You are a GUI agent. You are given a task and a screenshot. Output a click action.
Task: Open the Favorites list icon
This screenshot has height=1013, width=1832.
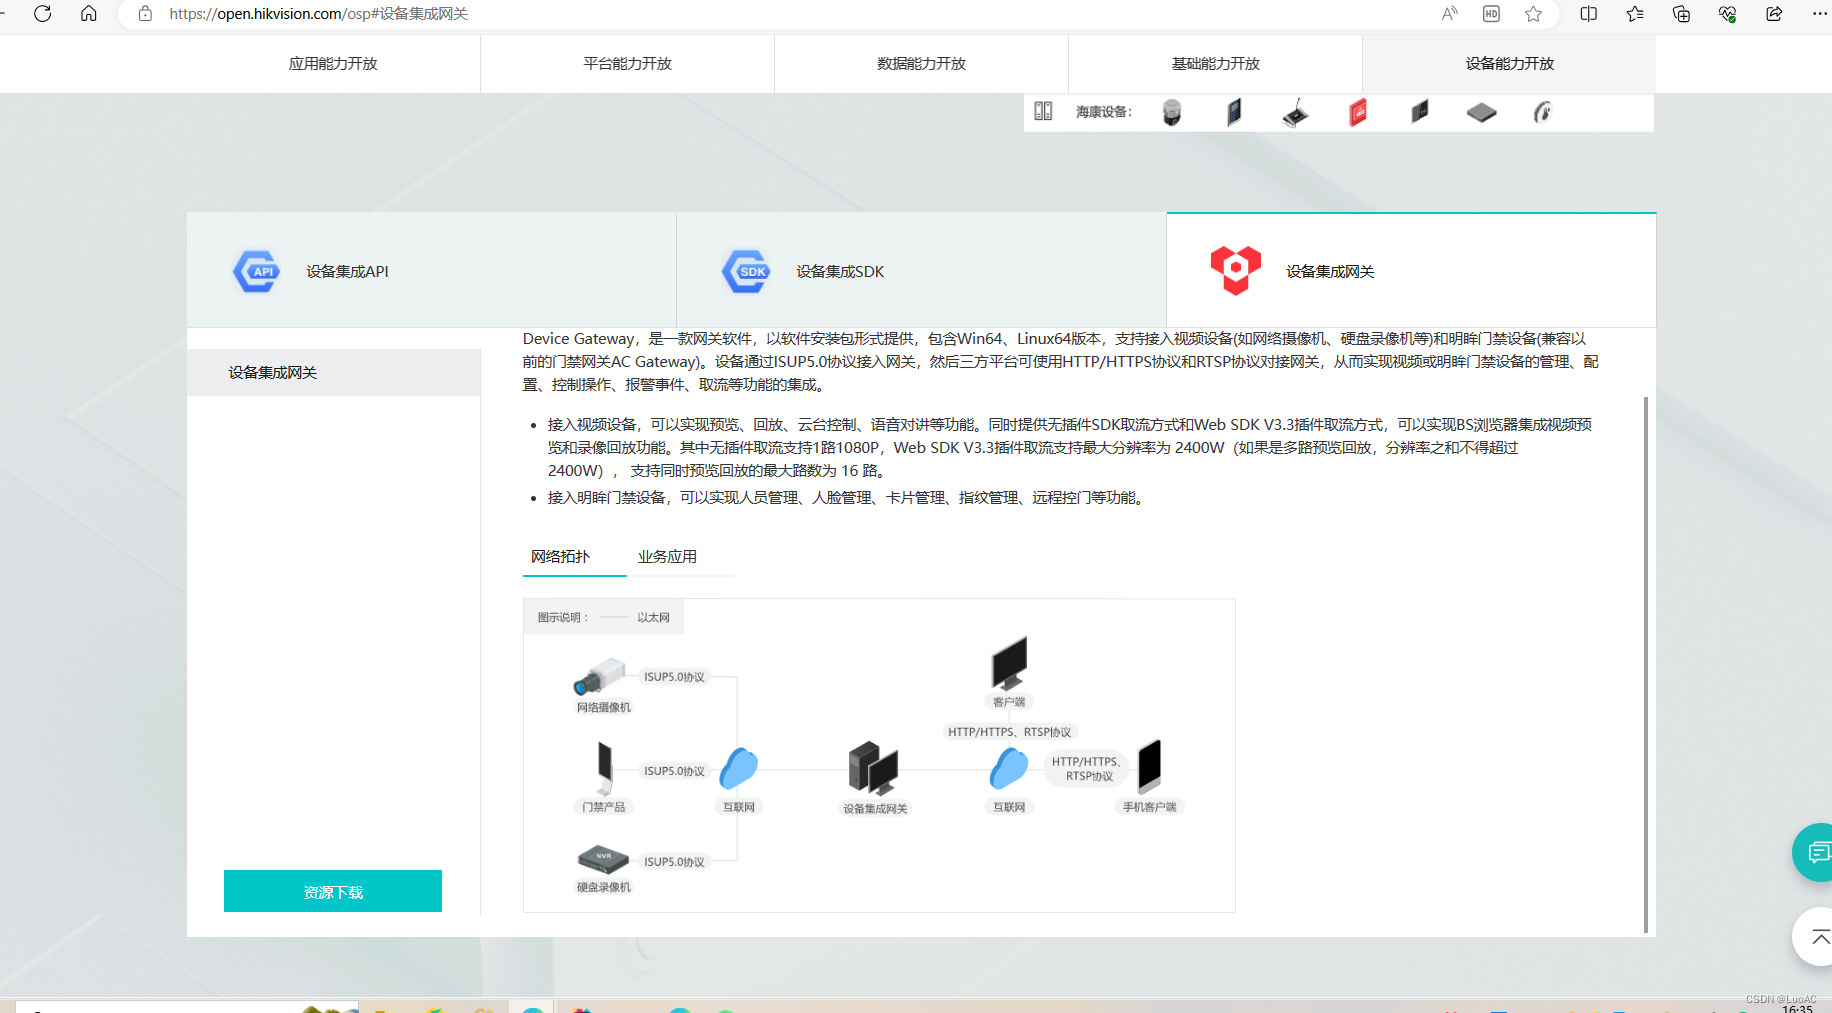[1635, 14]
